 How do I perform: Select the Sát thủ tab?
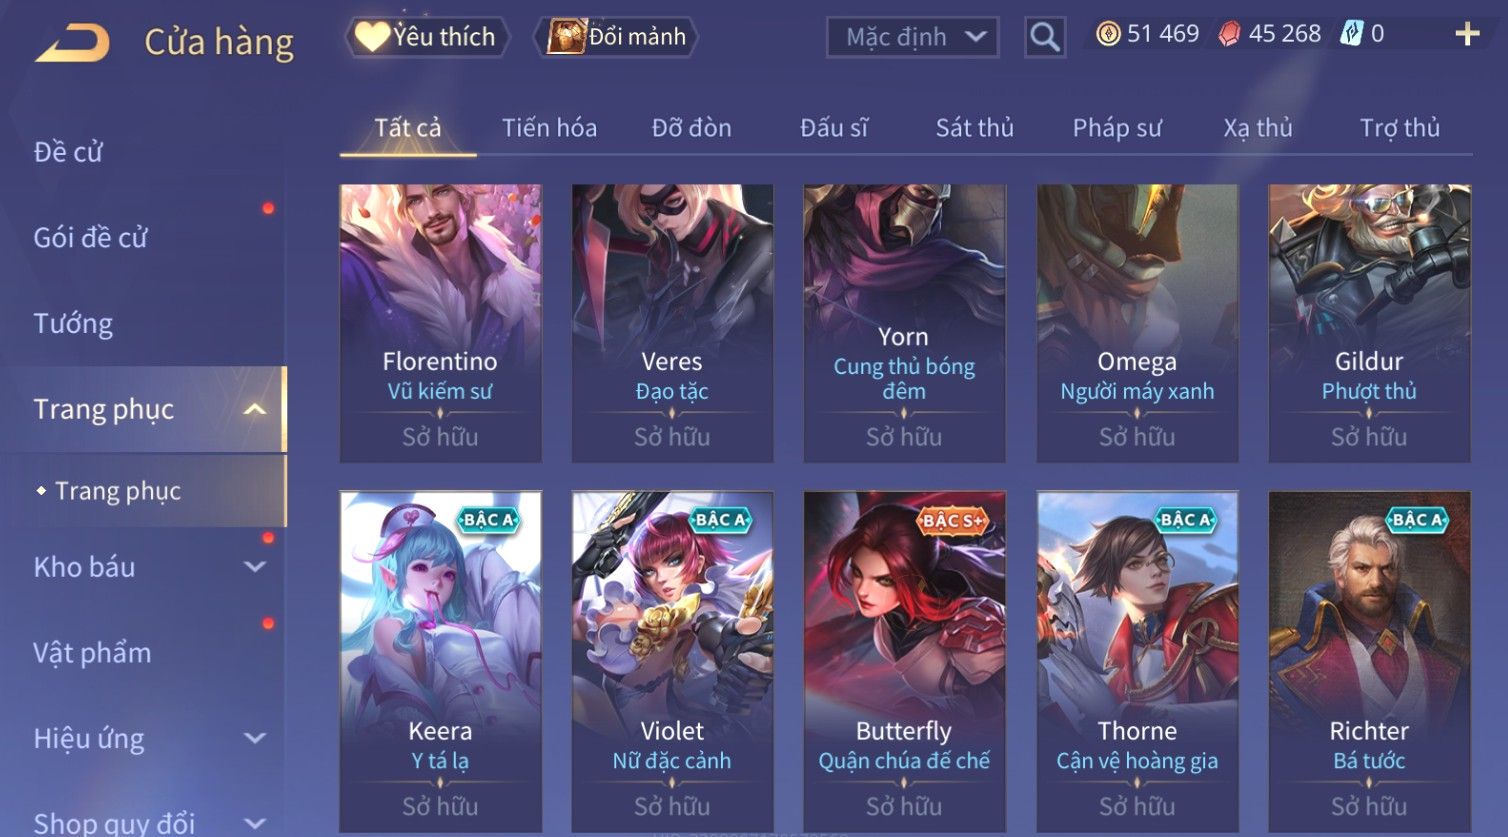974,128
